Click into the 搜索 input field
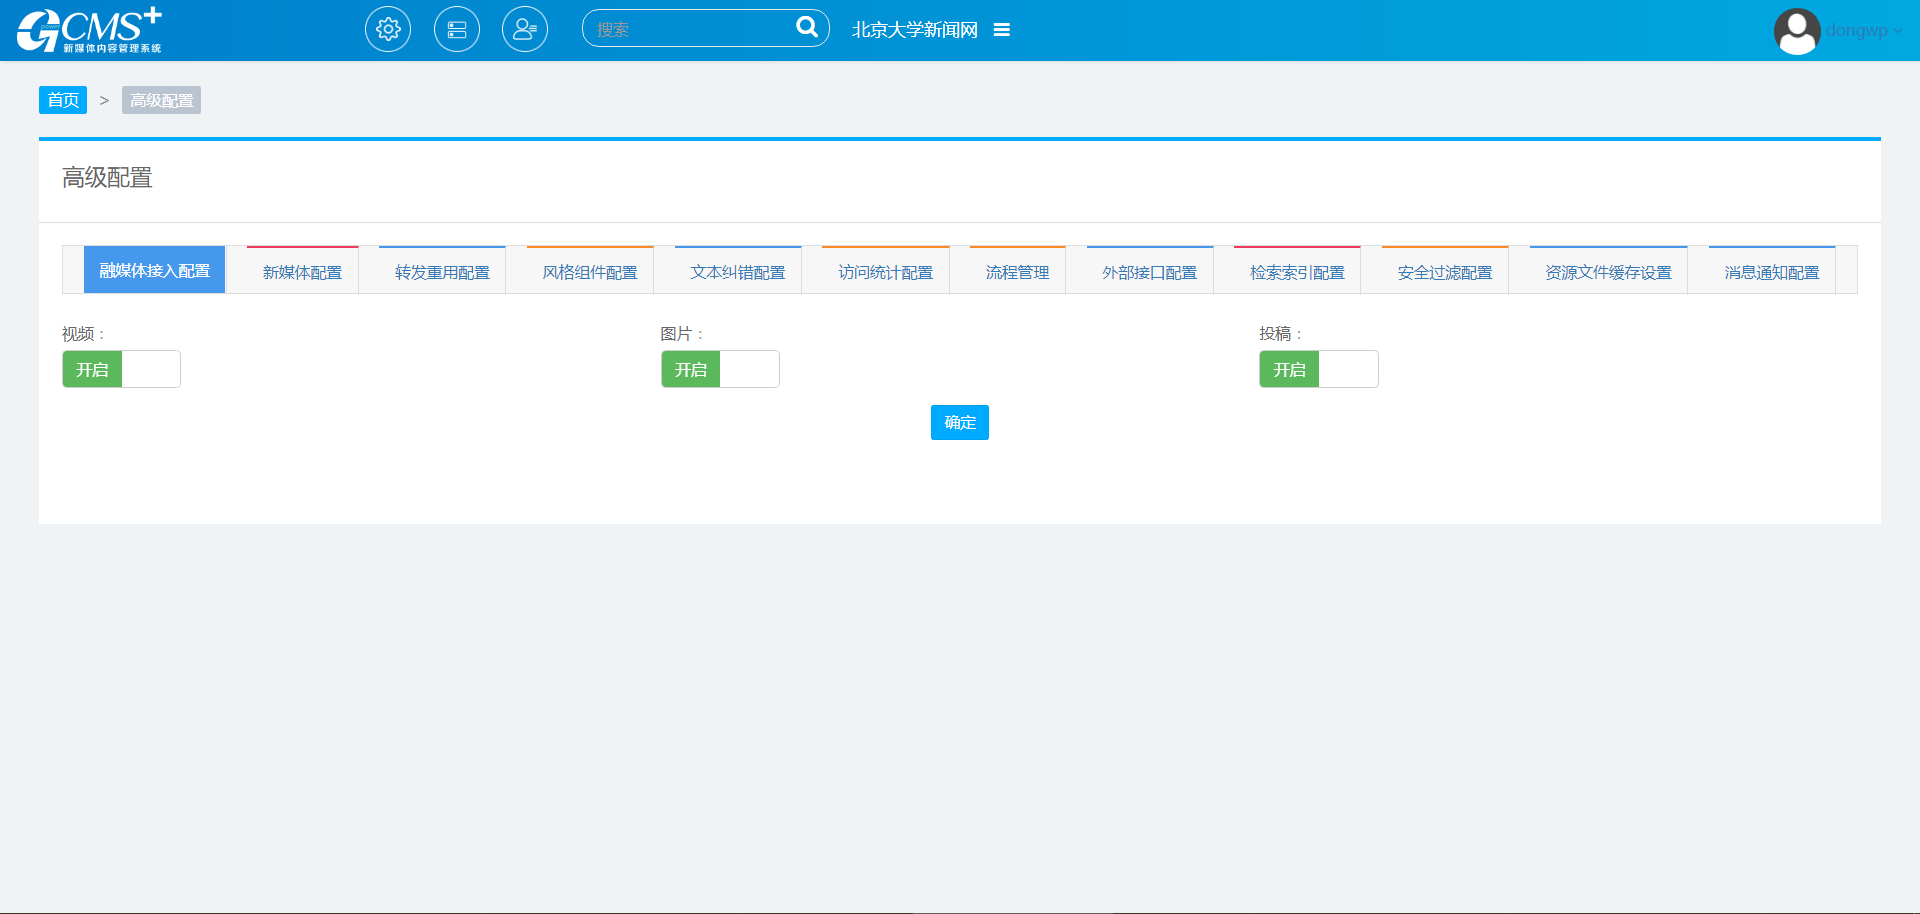 coord(690,29)
